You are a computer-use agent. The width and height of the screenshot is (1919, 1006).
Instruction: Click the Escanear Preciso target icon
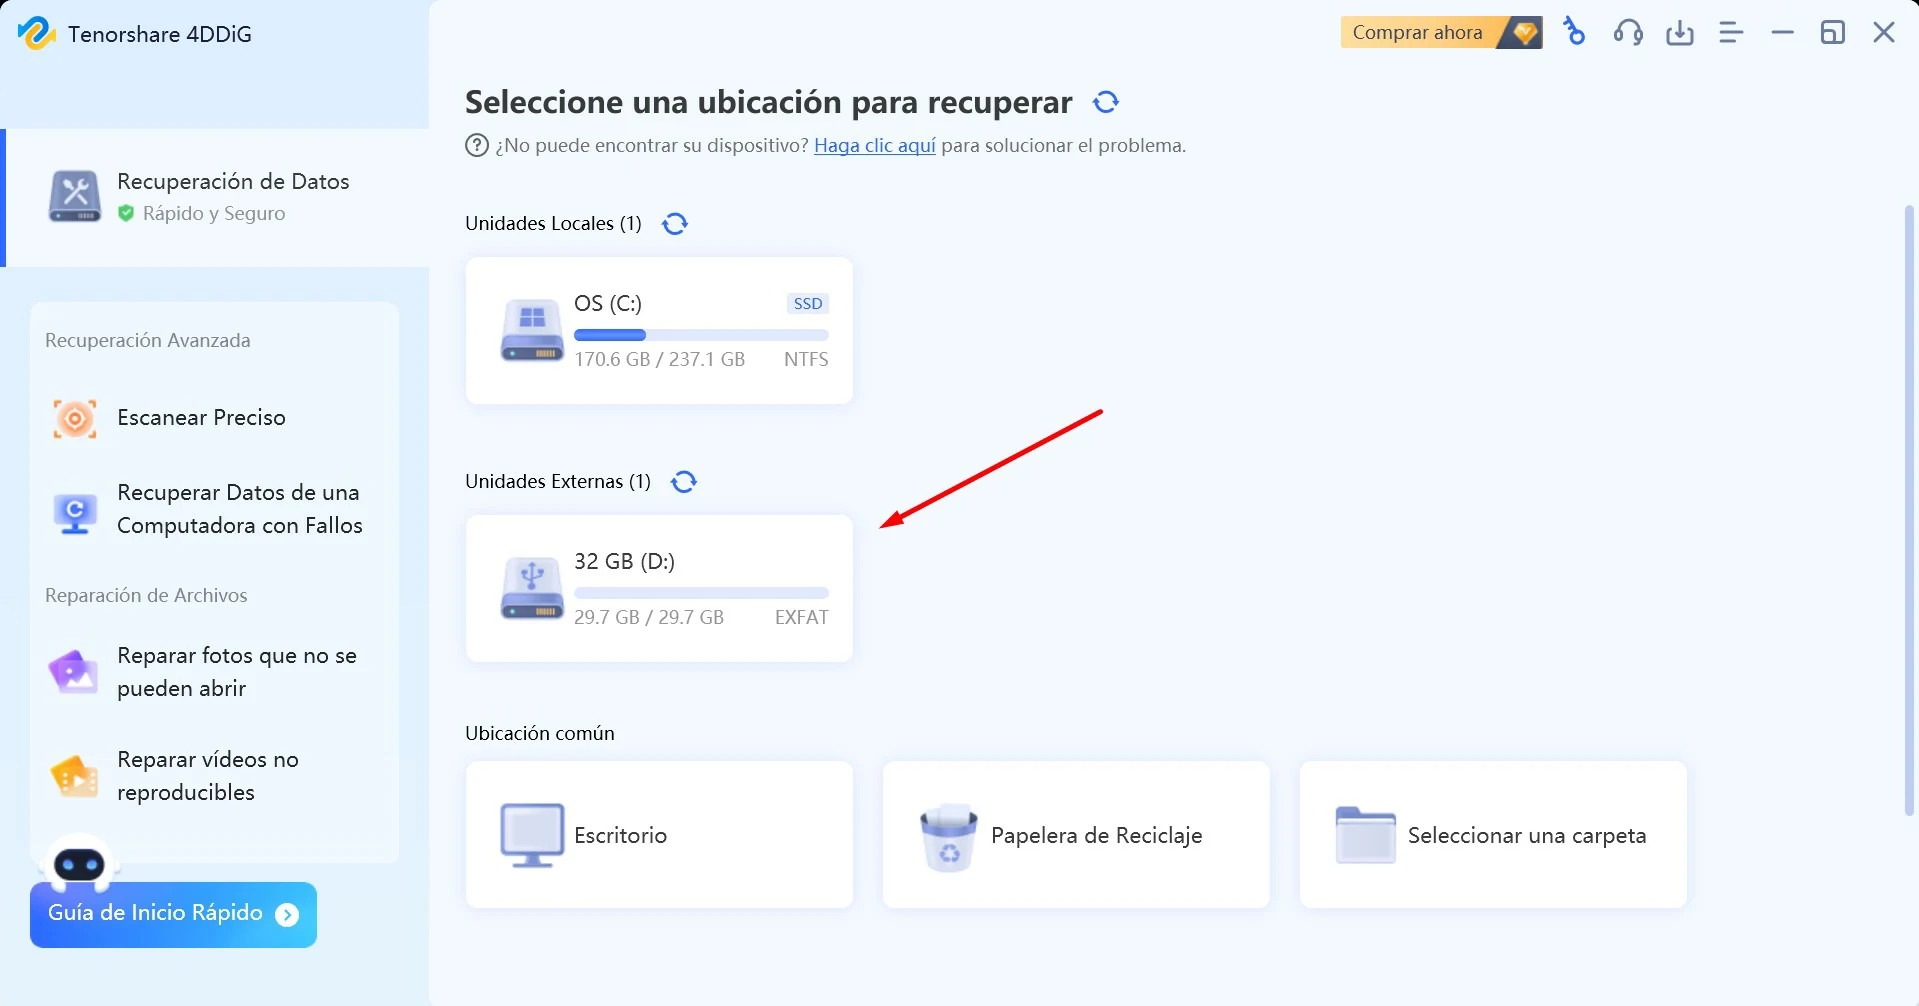coord(75,418)
